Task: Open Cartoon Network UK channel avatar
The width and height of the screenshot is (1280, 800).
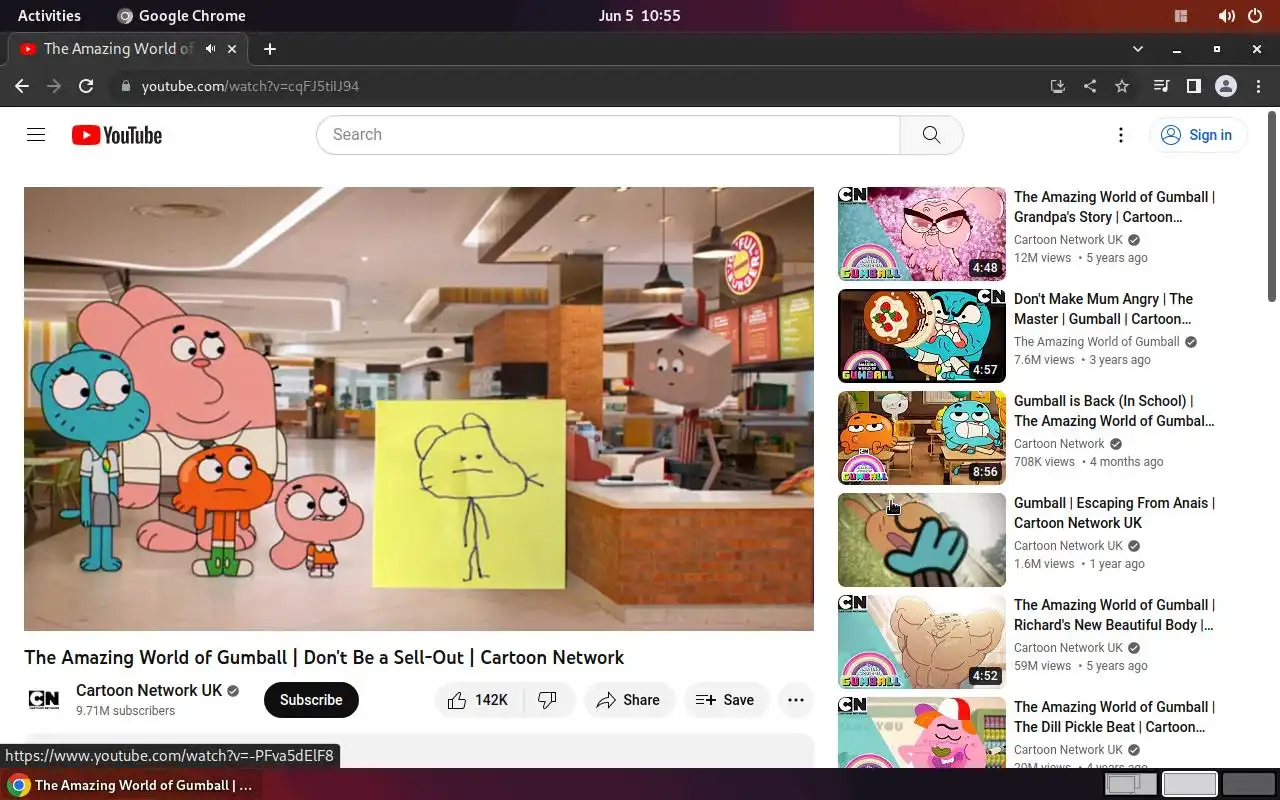Action: [44, 700]
